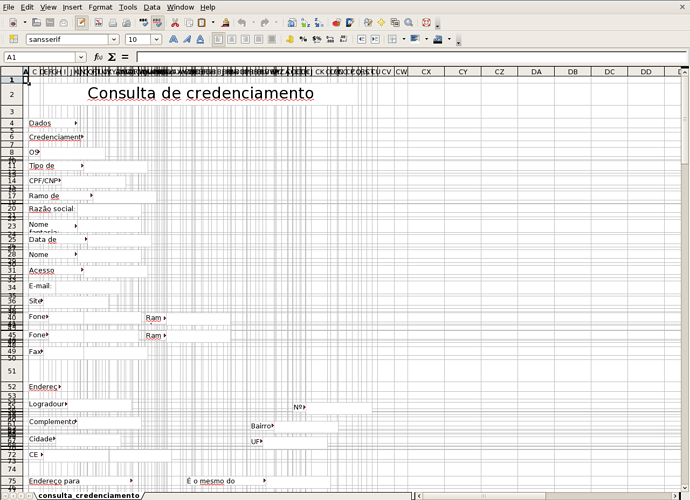Open the Font Color dropdown arrow
Image resolution: width=690 pixels, height=500 pixels.
tap(449, 39)
